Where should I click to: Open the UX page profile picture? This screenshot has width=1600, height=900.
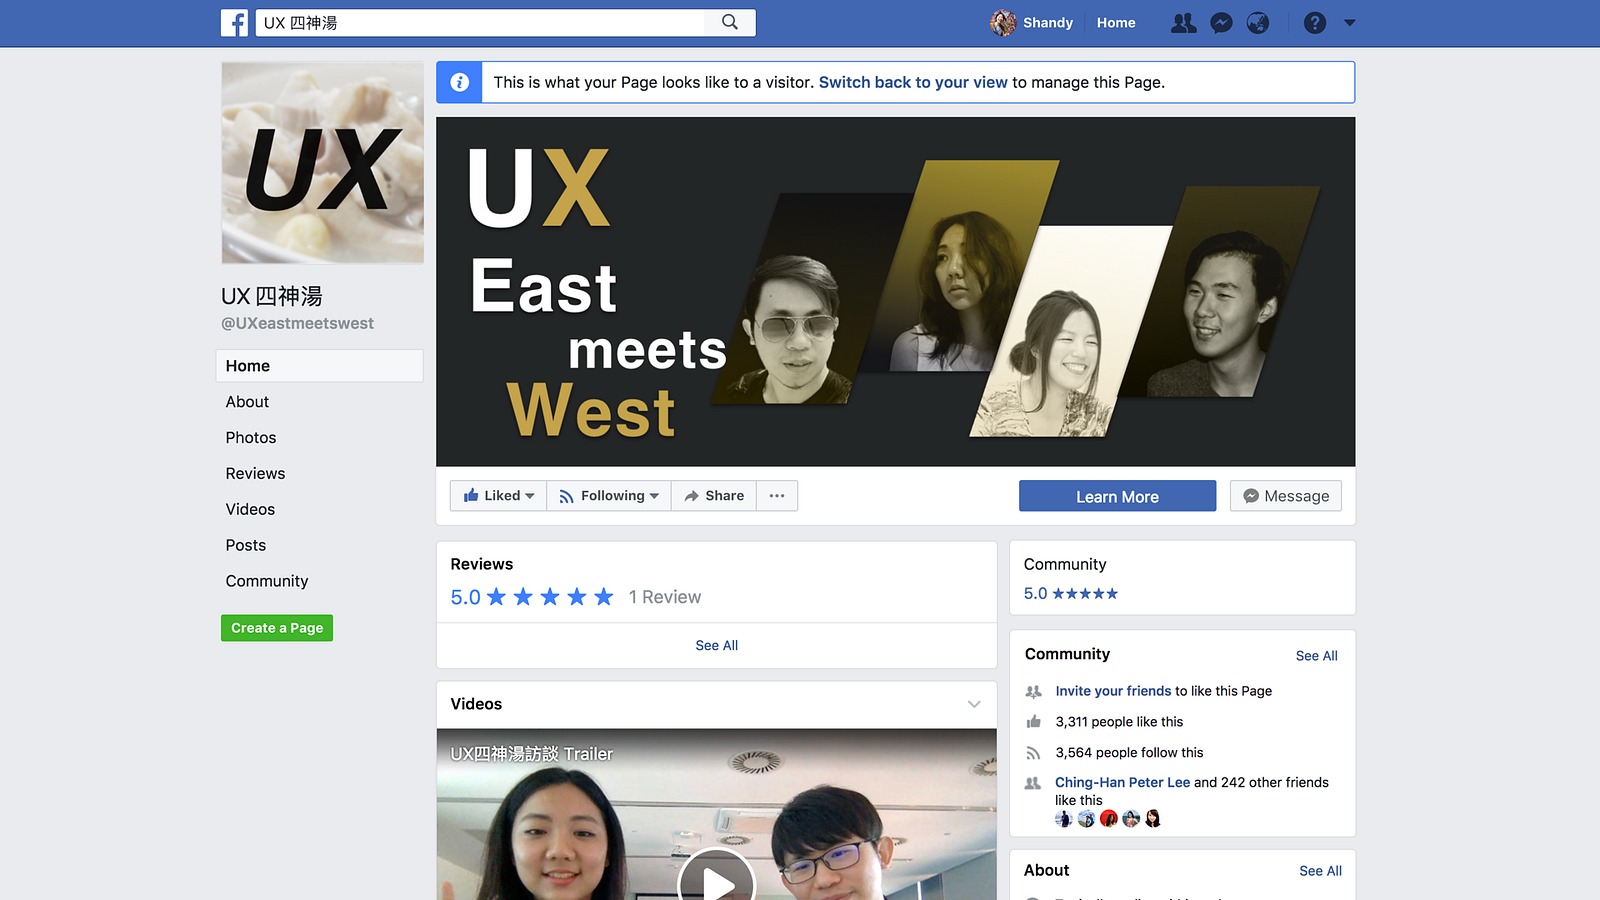pyautogui.click(x=322, y=163)
